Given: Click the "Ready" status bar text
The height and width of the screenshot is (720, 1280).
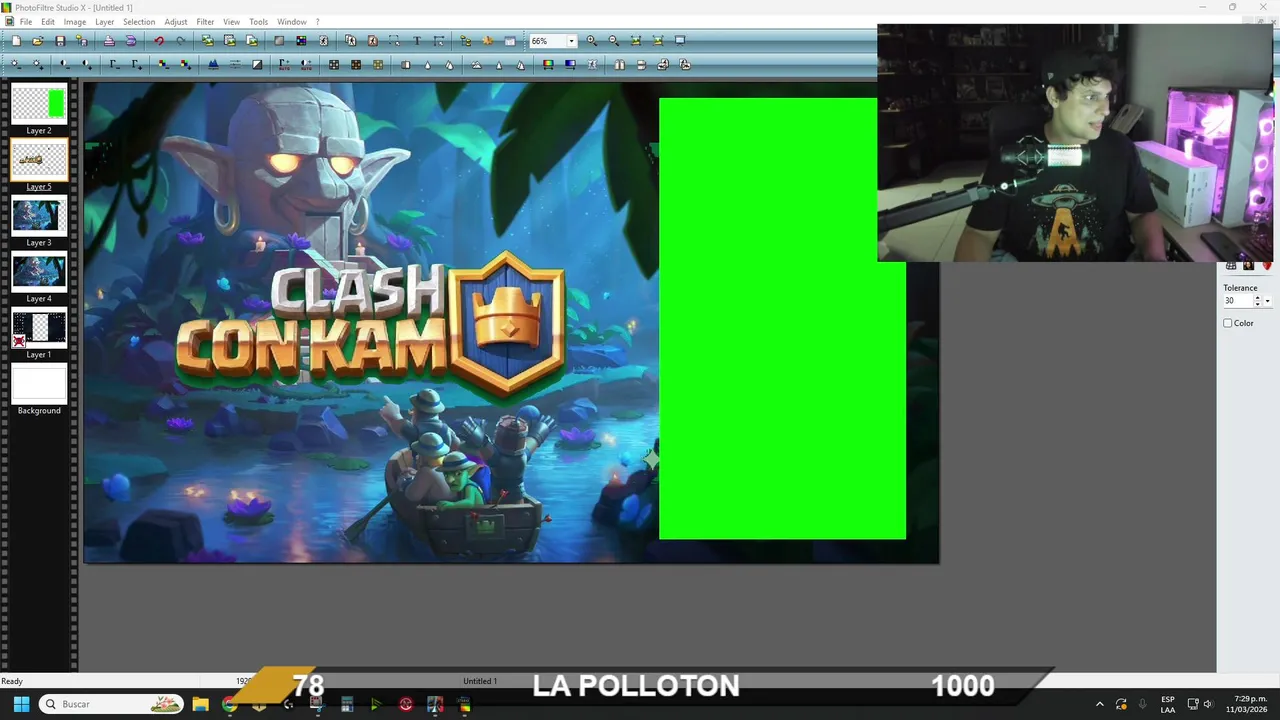Looking at the screenshot, I should click(12, 681).
